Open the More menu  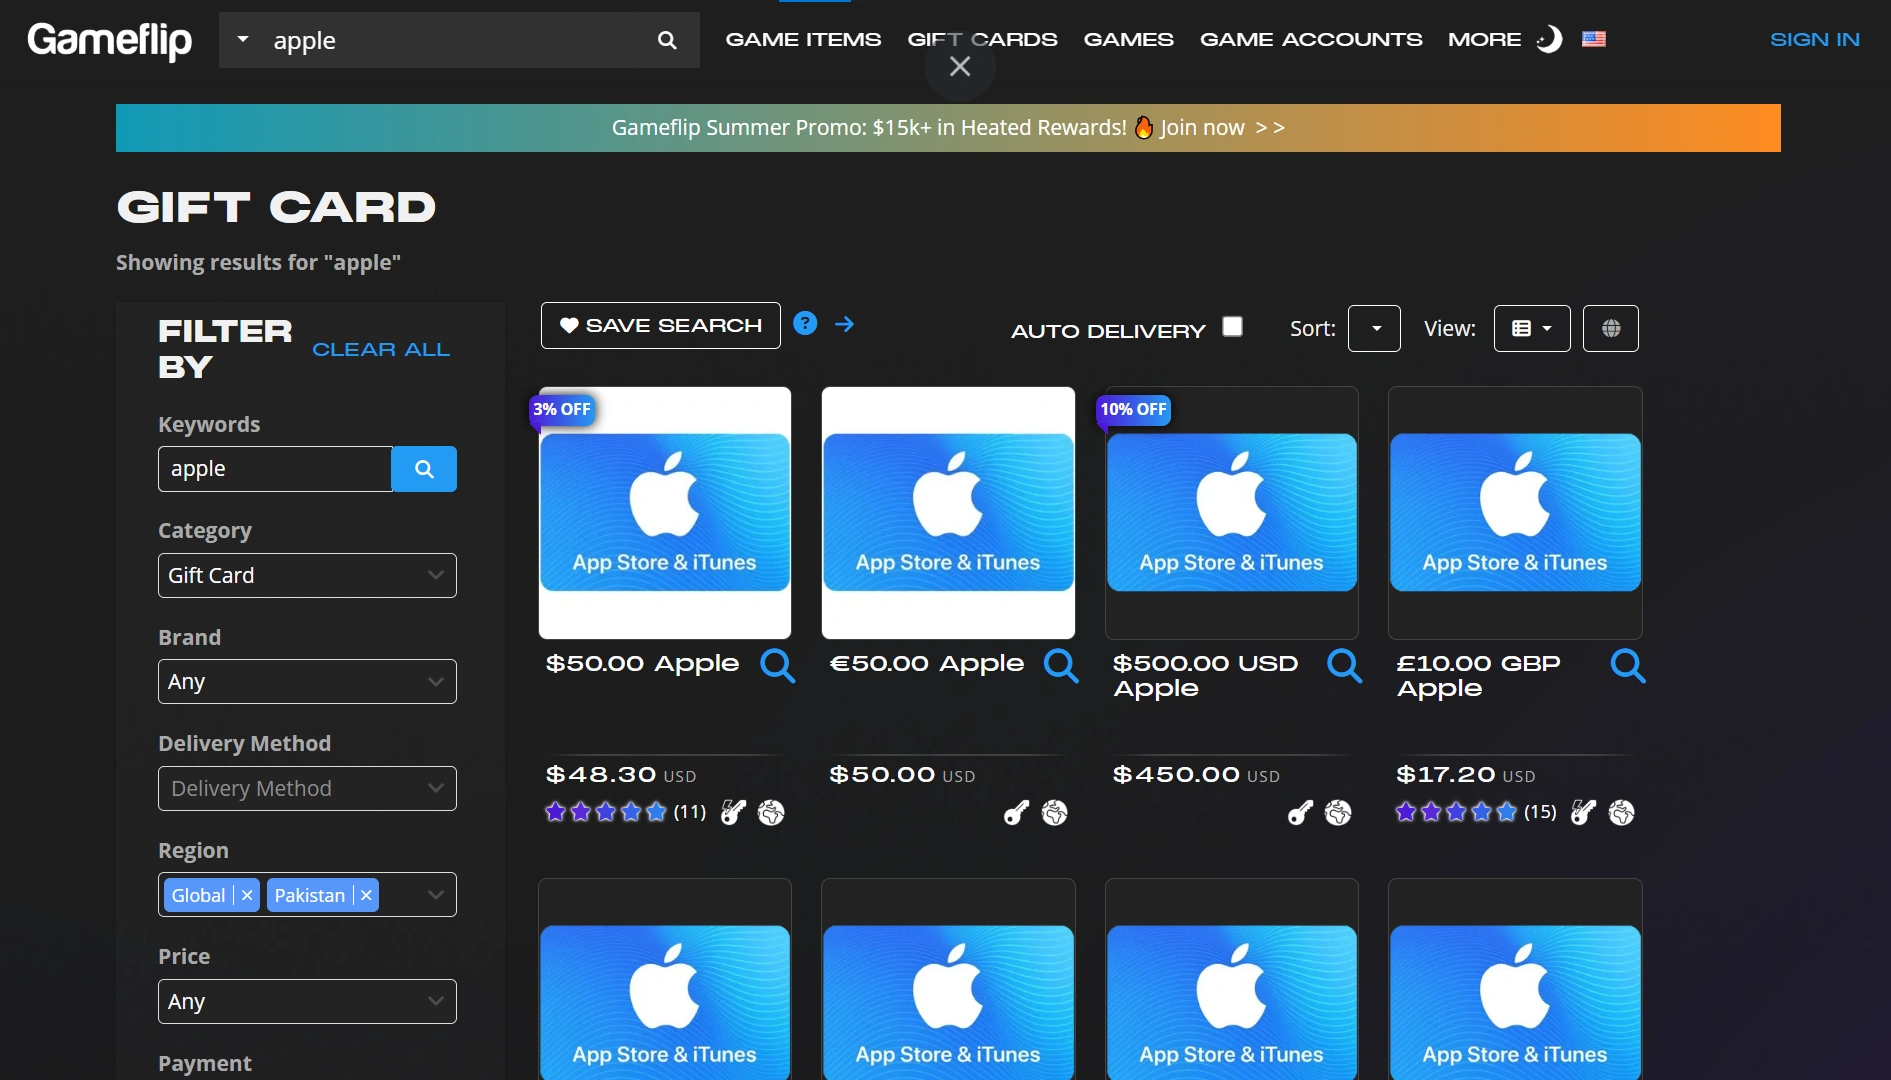1485,39
